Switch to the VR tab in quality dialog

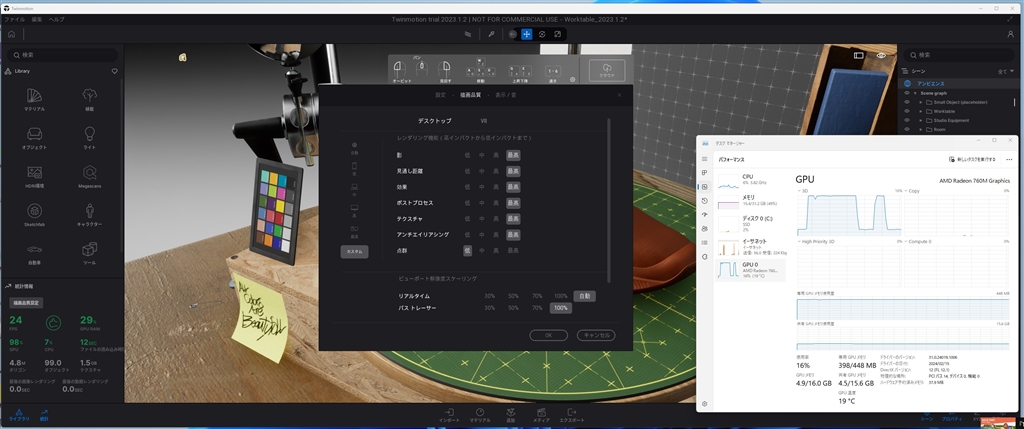coord(484,120)
